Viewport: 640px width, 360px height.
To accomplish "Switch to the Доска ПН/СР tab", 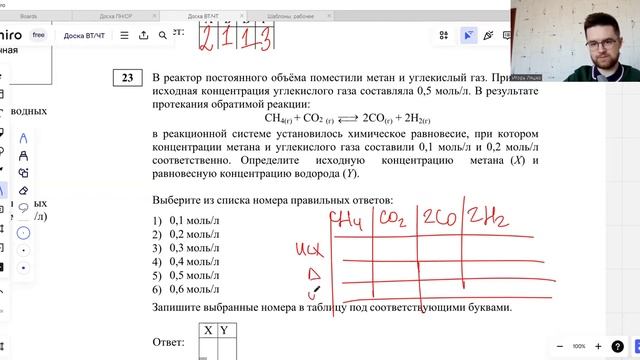I will 116,16.
